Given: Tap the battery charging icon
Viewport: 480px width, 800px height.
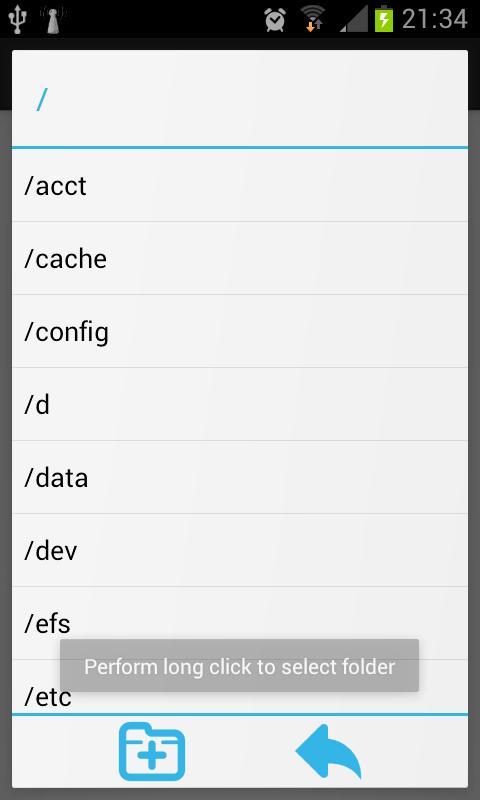Looking at the screenshot, I should [x=384, y=19].
